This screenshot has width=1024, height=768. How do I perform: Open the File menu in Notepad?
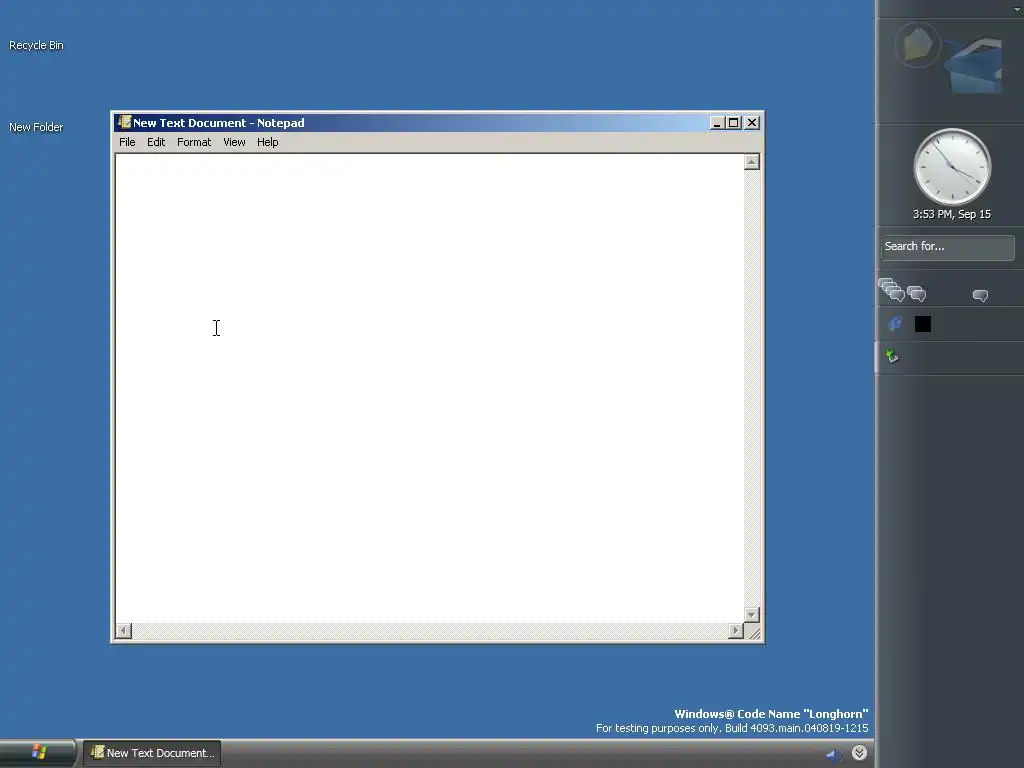pyautogui.click(x=127, y=142)
